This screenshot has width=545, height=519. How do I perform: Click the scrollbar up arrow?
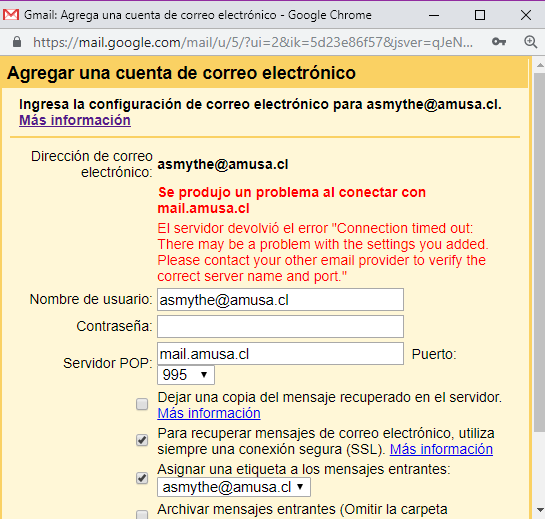540,65
